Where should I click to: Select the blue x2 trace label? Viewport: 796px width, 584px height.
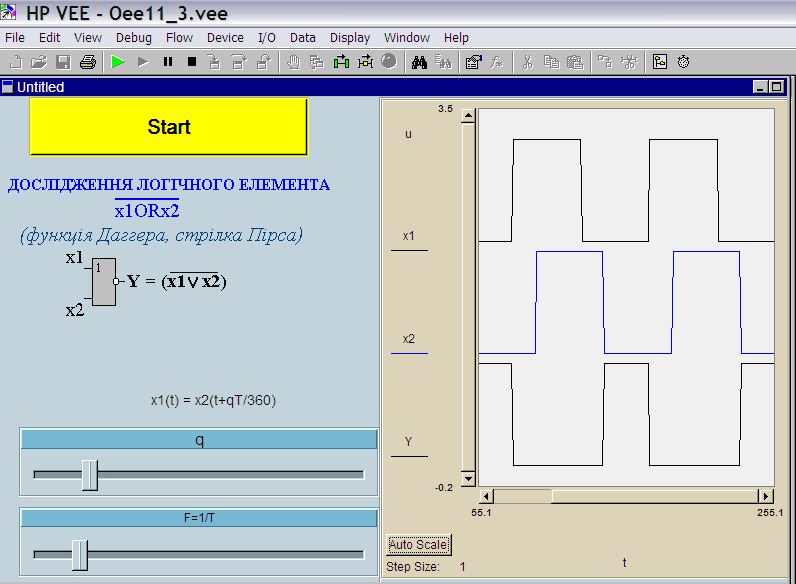[409, 339]
